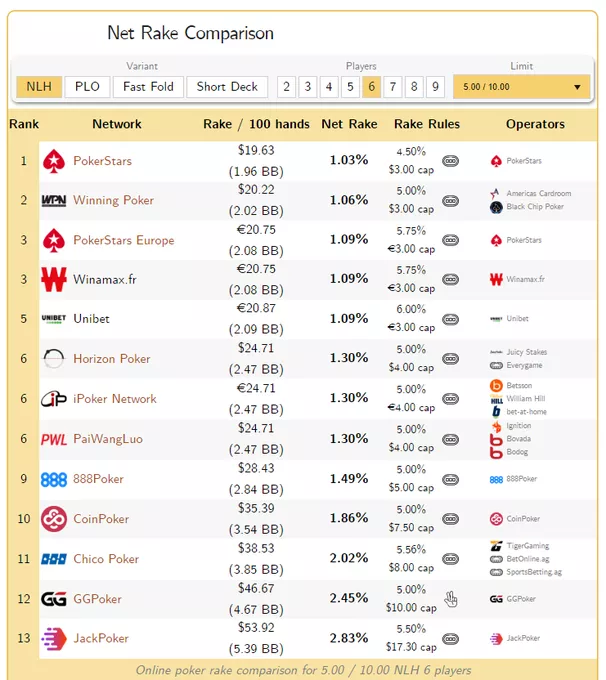Image resolution: width=606 pixels, height=680 pixels.
Task: Set players to 7
Action: click(393, 87)
